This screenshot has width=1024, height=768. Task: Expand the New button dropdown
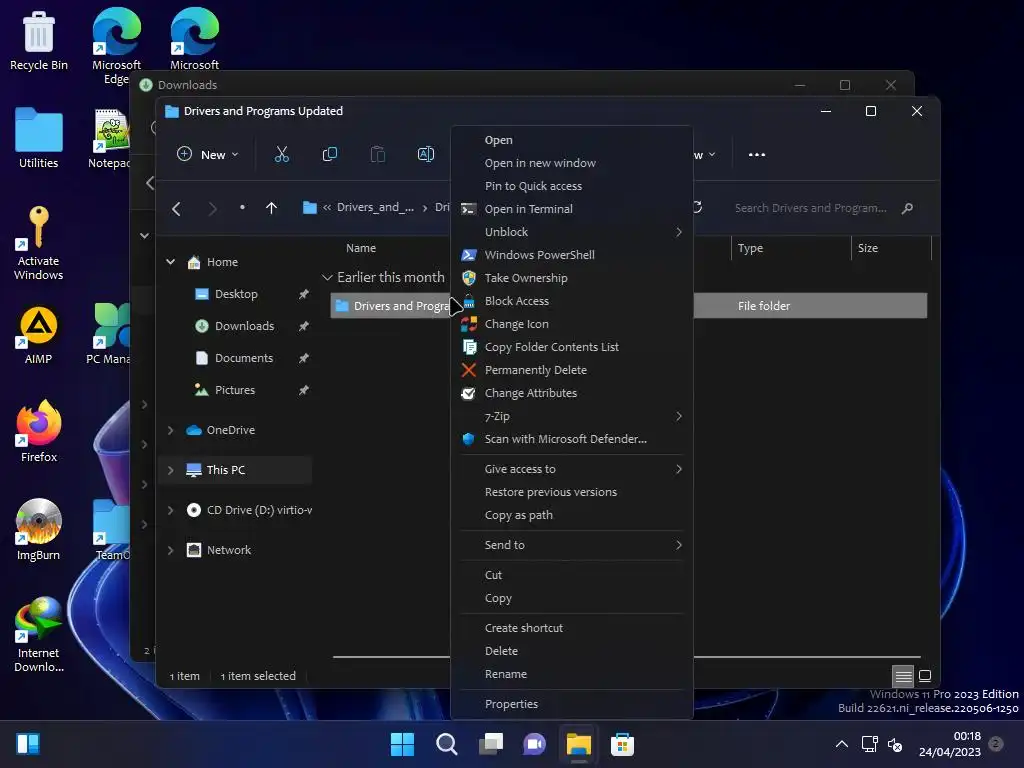click(x=208, y=155)
